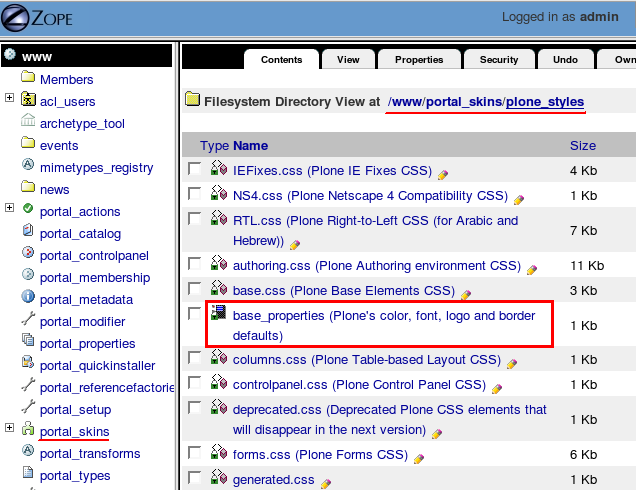
Task: Click the portal_catalog icon
Action: pos(28,230)
